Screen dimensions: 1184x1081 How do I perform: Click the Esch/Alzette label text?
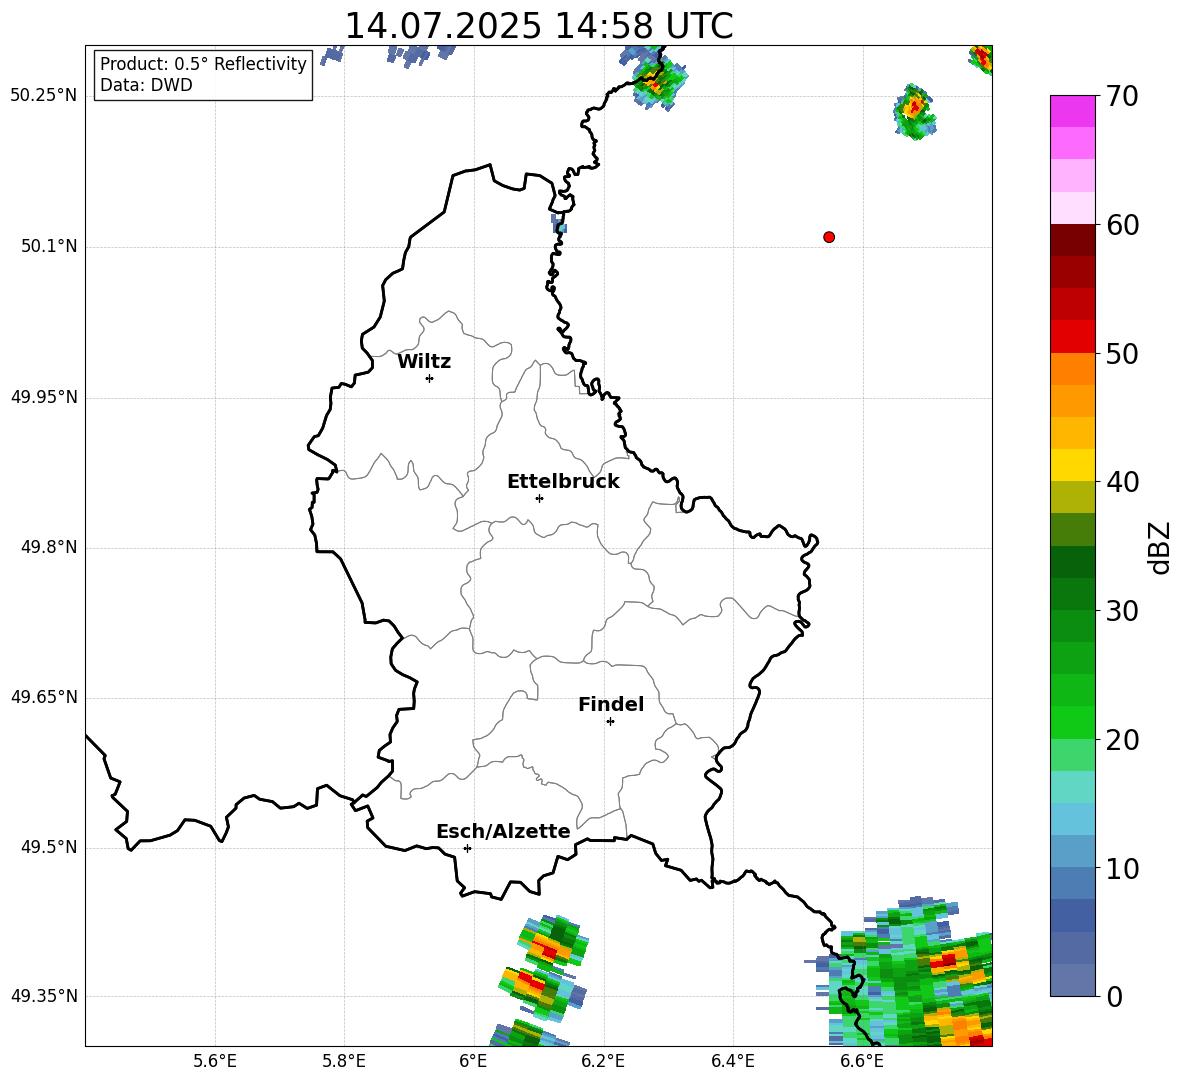pyautogui.click(x=503, y=831)
